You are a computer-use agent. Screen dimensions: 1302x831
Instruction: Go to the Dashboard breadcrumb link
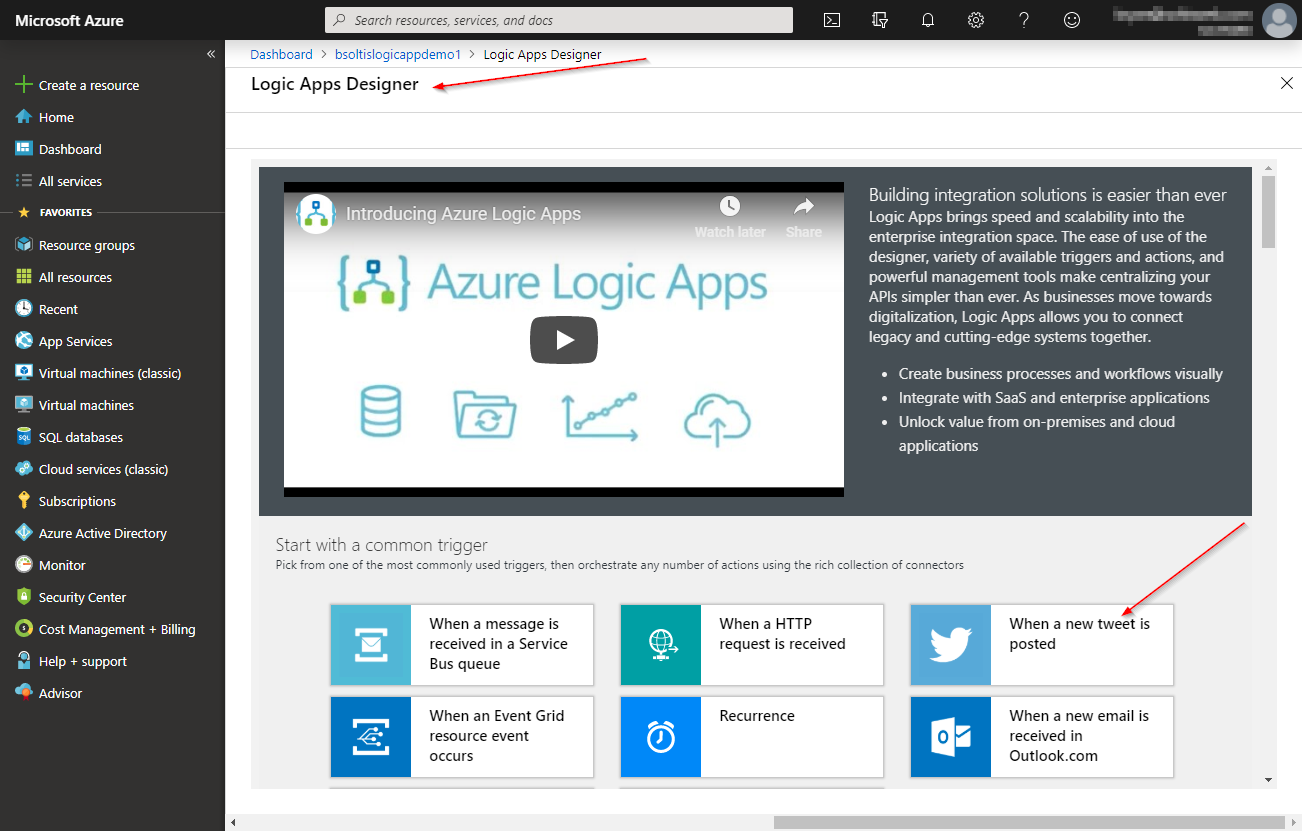(281, 55)
